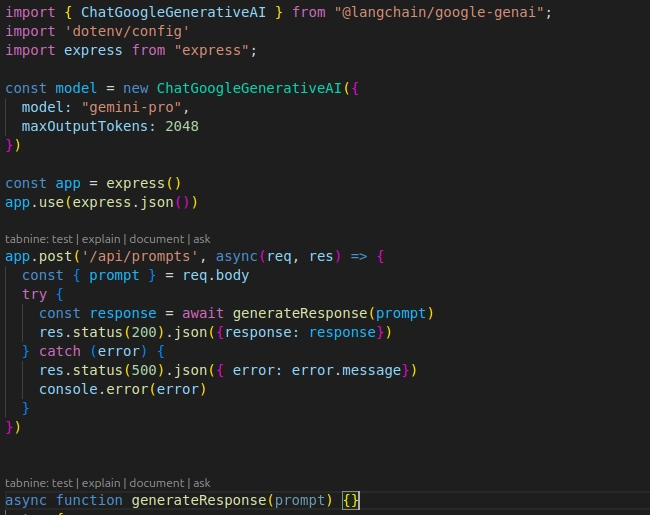Click the console.error call

tap(122, 389)
